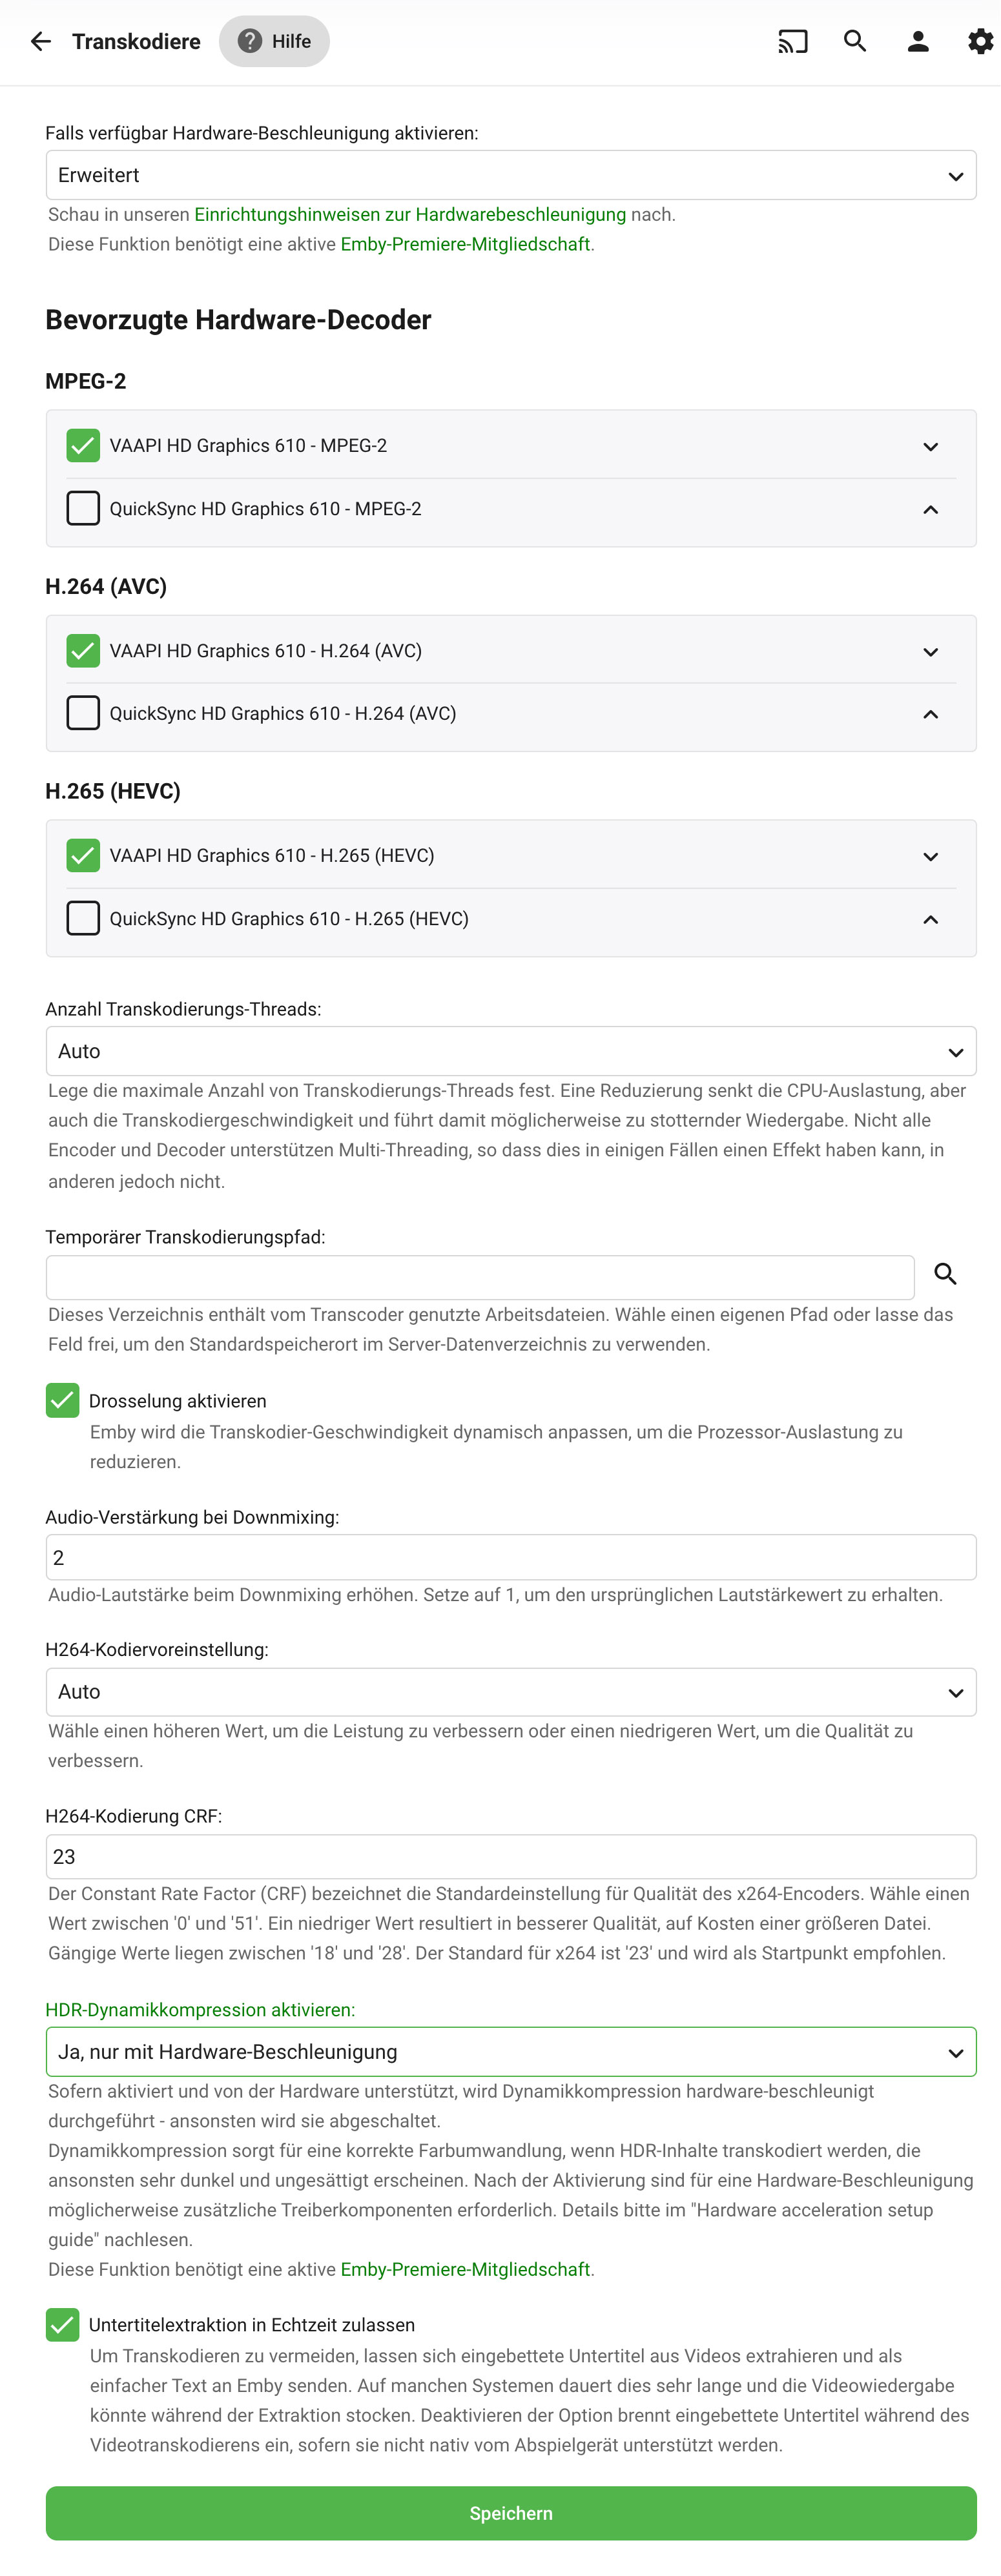Toggle Untertitelextraktion in Echtzeit zulassen
This screenshot has height=2576, width=1001.
point(62,2325)
